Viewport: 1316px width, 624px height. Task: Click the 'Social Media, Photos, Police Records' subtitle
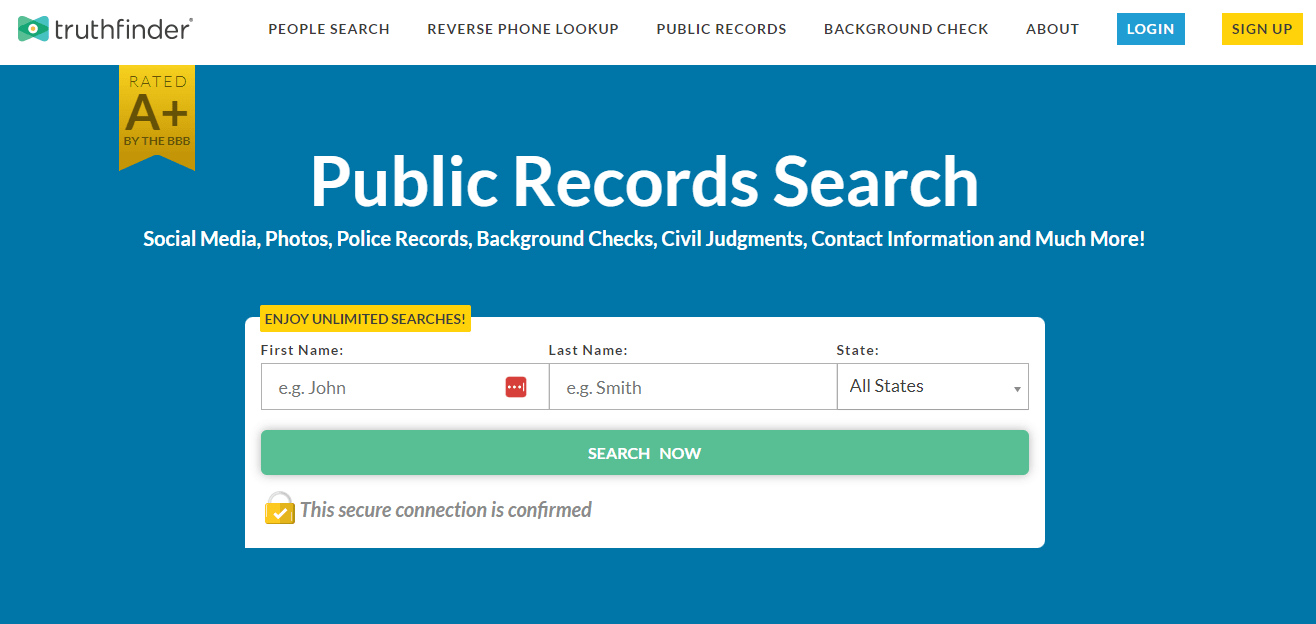click(x=644, y=239)
